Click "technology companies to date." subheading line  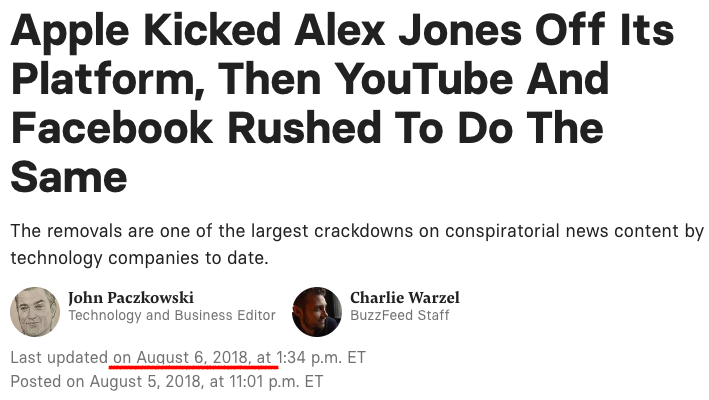tap(139, 258)
